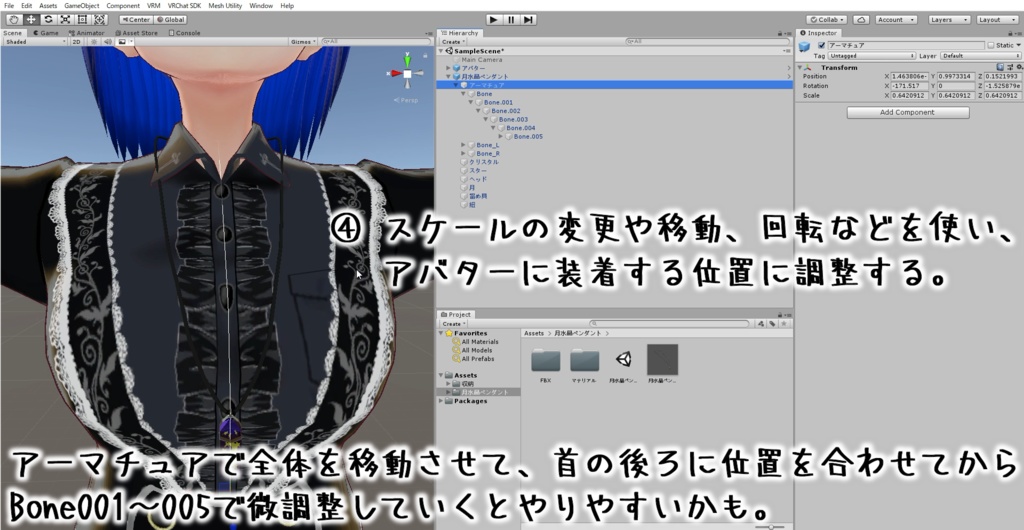Toggle the アーマチュア active checkbox
1024x530 pixels.
click(x=821, y=46)
